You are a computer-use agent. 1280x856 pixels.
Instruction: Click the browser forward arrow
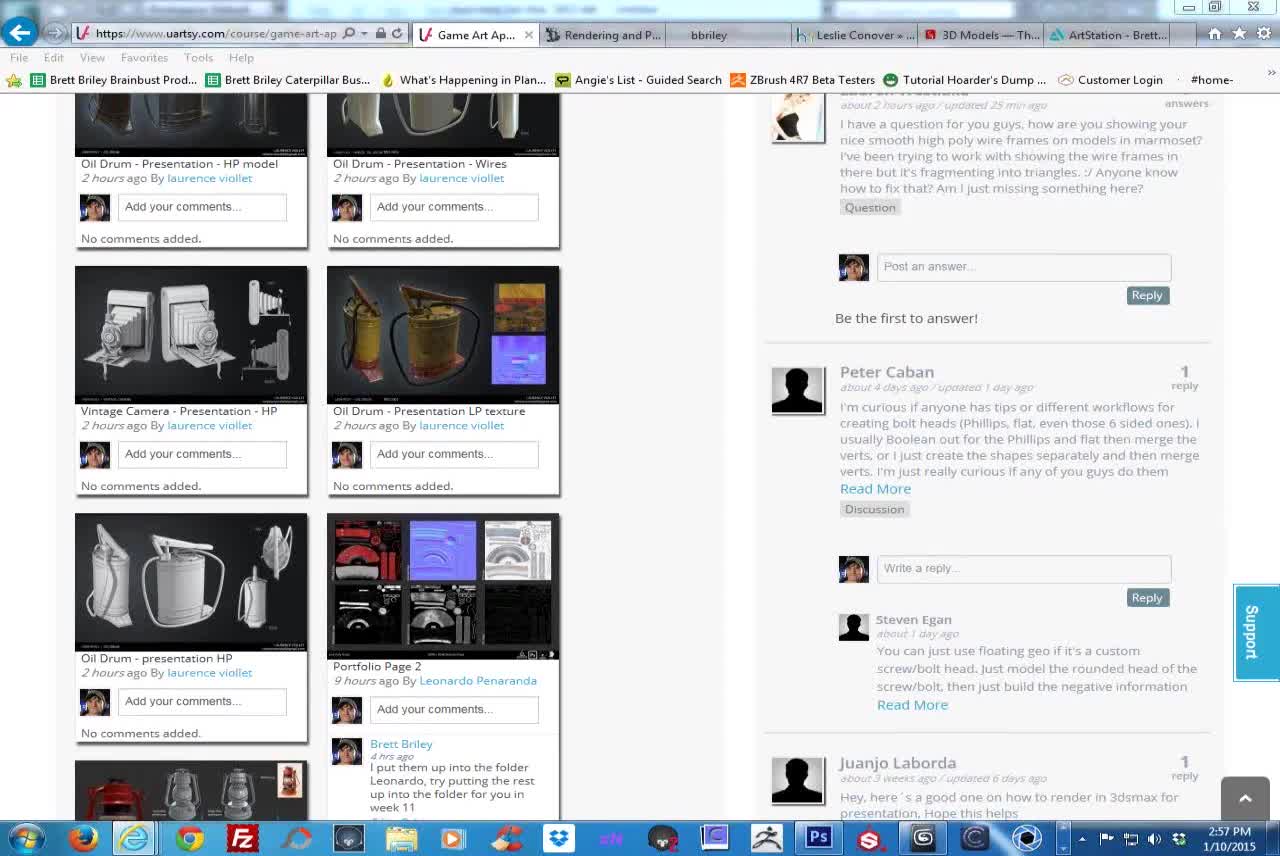coord(55,33)
